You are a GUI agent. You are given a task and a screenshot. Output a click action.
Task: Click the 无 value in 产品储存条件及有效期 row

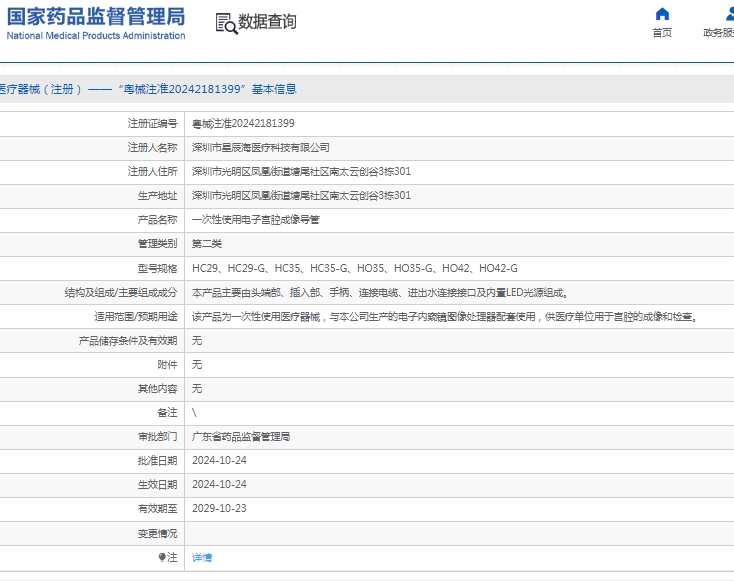197,341
